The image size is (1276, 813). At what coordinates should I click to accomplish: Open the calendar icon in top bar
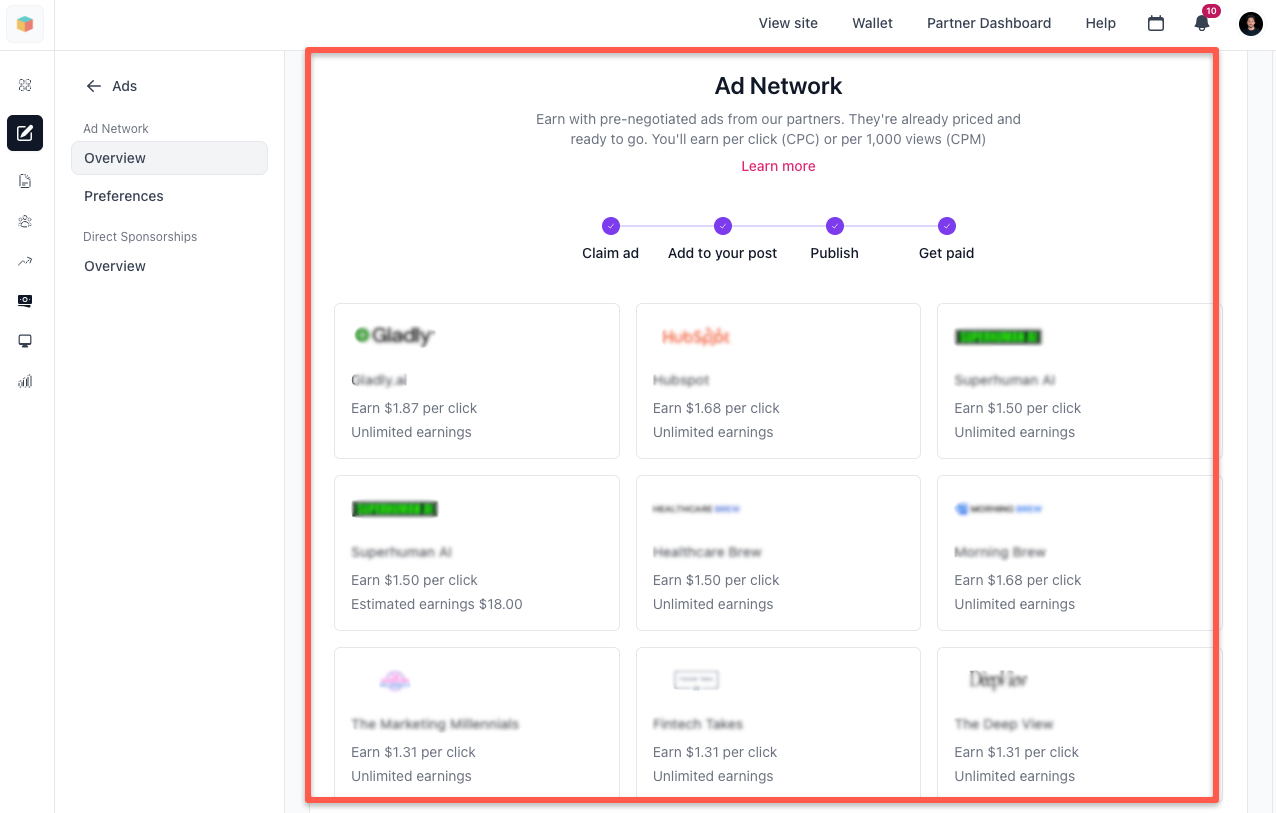(1156, 22)
